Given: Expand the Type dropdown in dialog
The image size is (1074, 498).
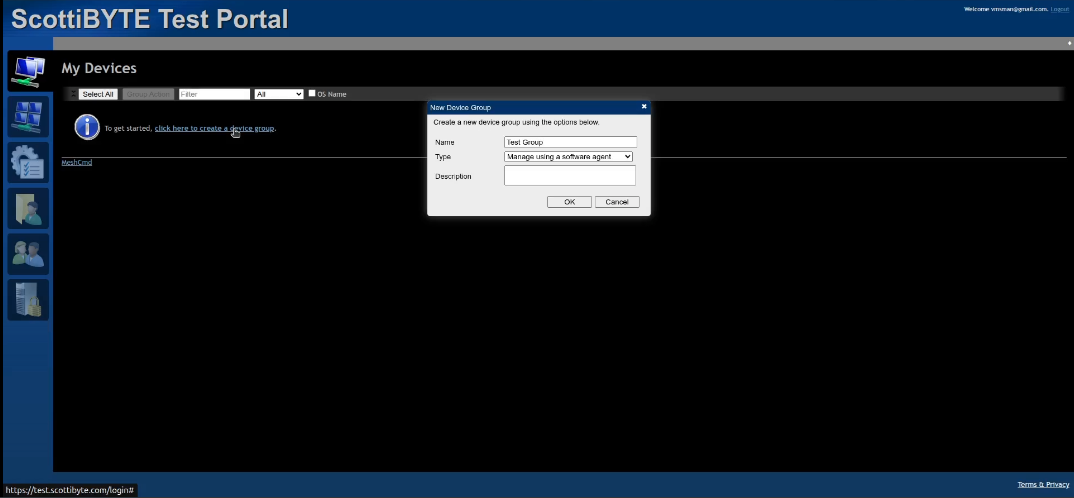Looking at the screenshot, I should [569, 157].
